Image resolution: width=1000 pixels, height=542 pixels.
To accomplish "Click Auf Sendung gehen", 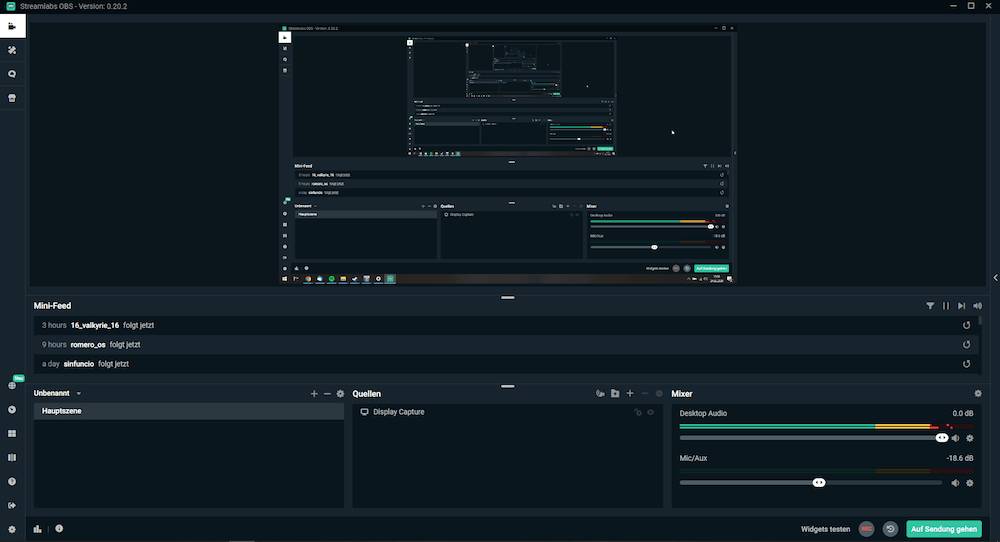I will pos(944,529).
